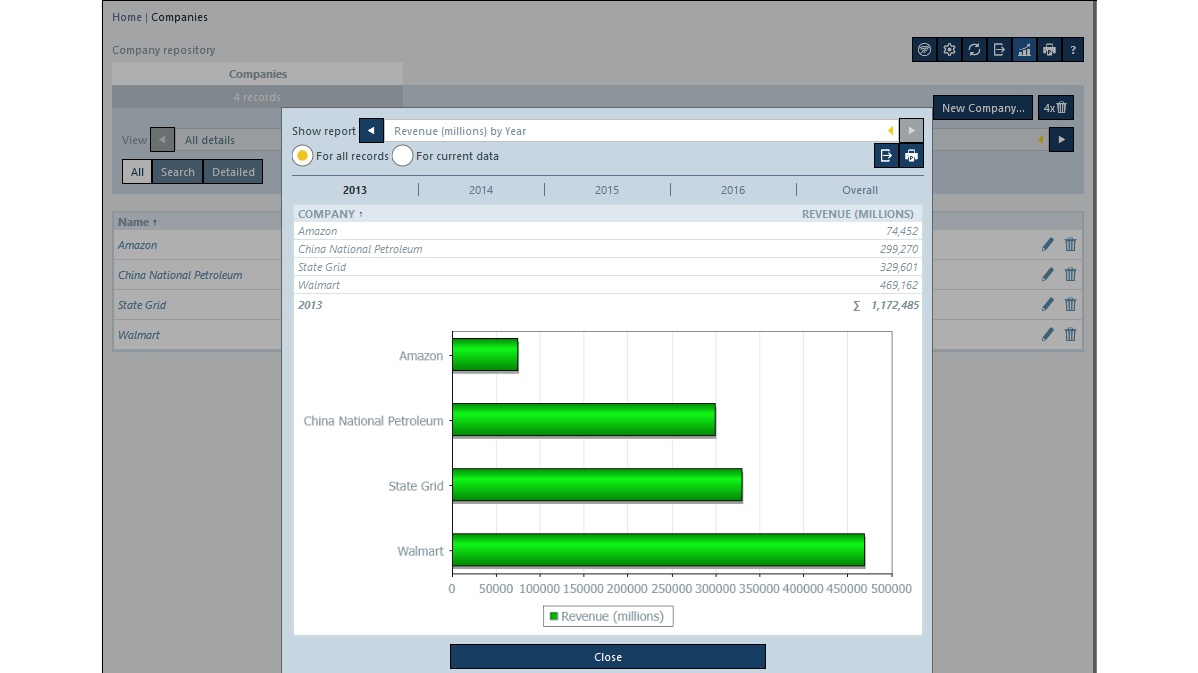Click the green Walmart bar in the chart

click(x=658, y=550)
